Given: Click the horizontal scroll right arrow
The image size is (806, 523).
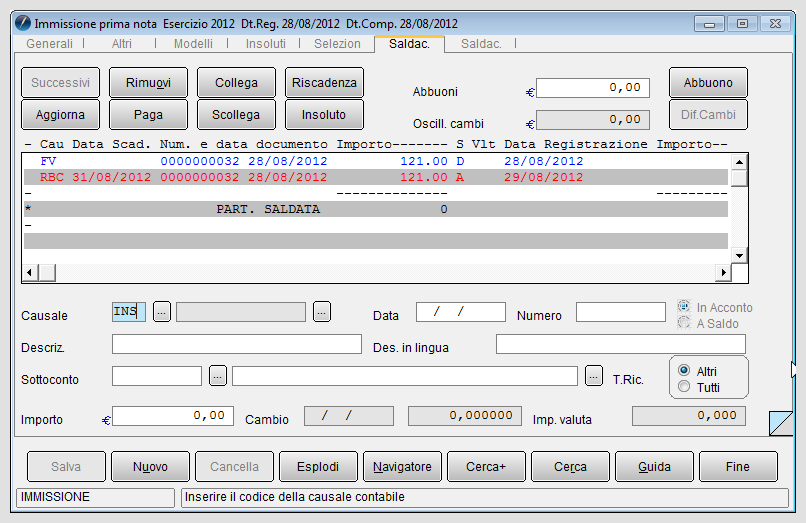Looking at the screenshot, I should point(723,273).
